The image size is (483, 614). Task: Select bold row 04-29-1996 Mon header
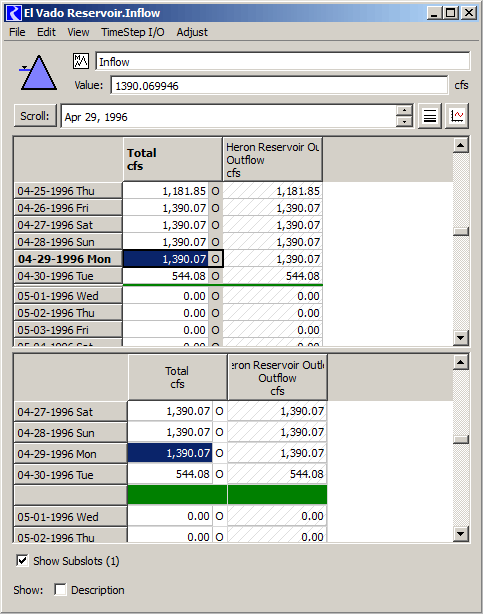68,259
